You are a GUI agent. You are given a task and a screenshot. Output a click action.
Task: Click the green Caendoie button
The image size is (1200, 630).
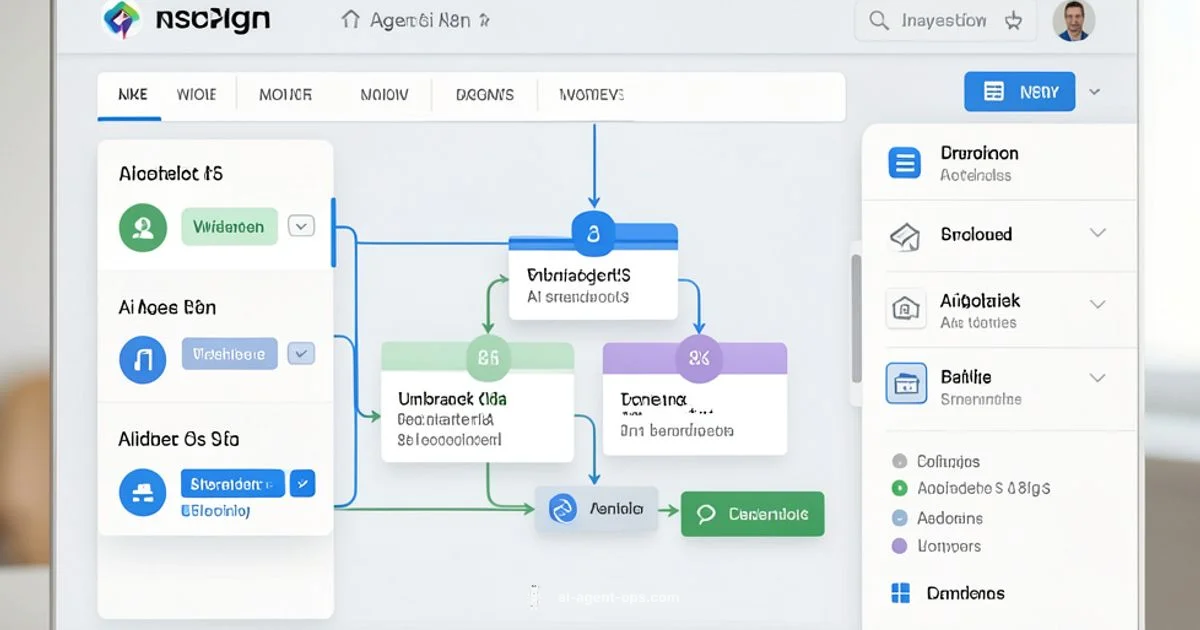pos(752,514)
